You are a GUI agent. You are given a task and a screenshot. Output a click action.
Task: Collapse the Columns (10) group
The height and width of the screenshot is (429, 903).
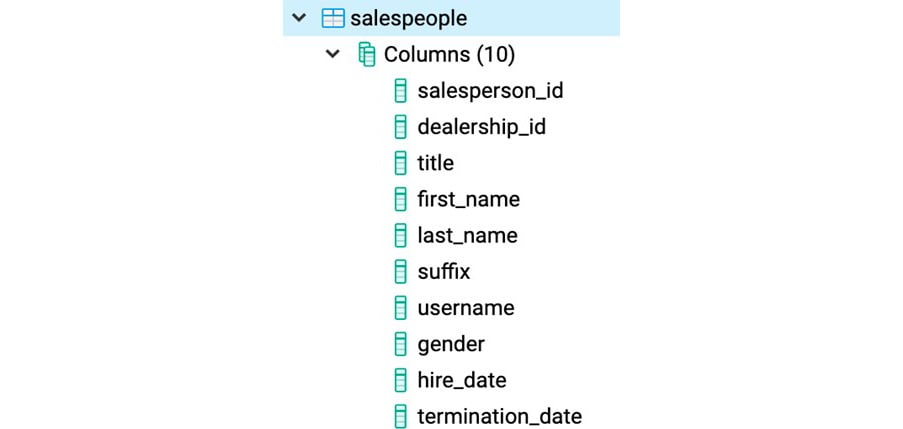332,54
